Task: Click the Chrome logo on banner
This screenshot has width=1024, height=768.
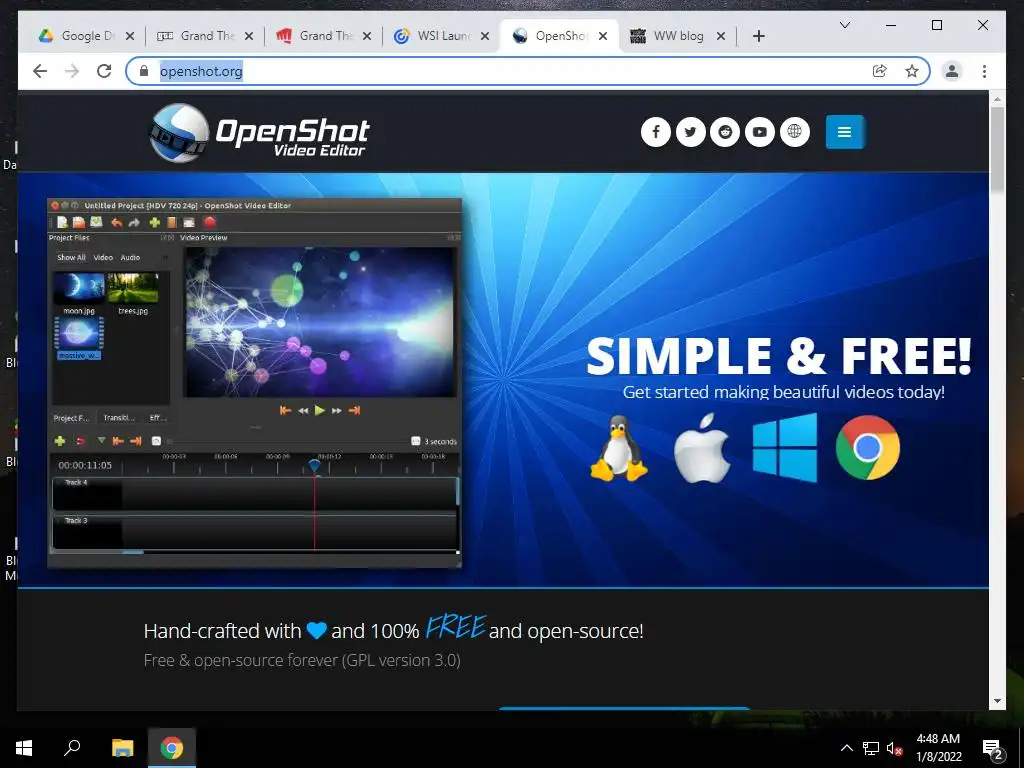Action: click(867, 448)
